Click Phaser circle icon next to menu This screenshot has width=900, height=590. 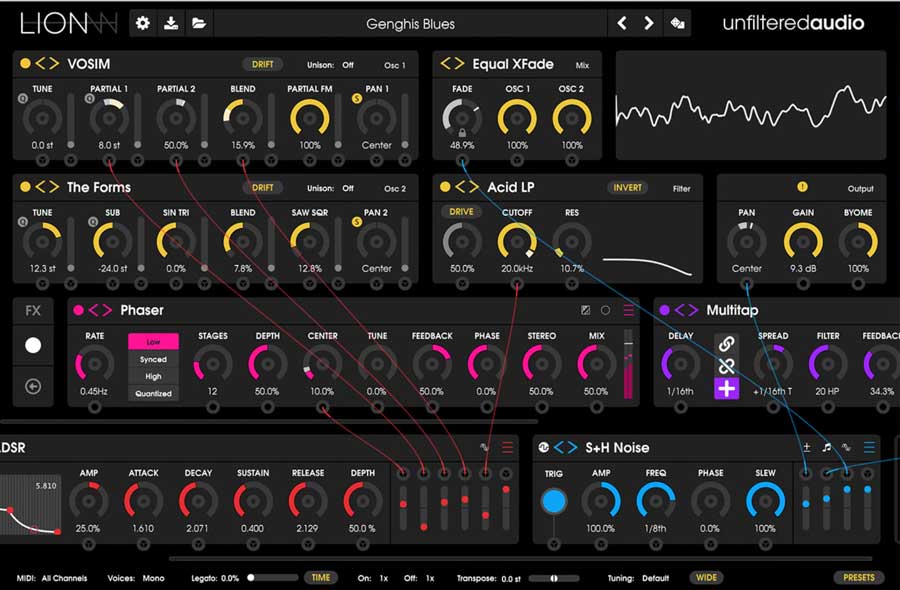tap(605, 310)
